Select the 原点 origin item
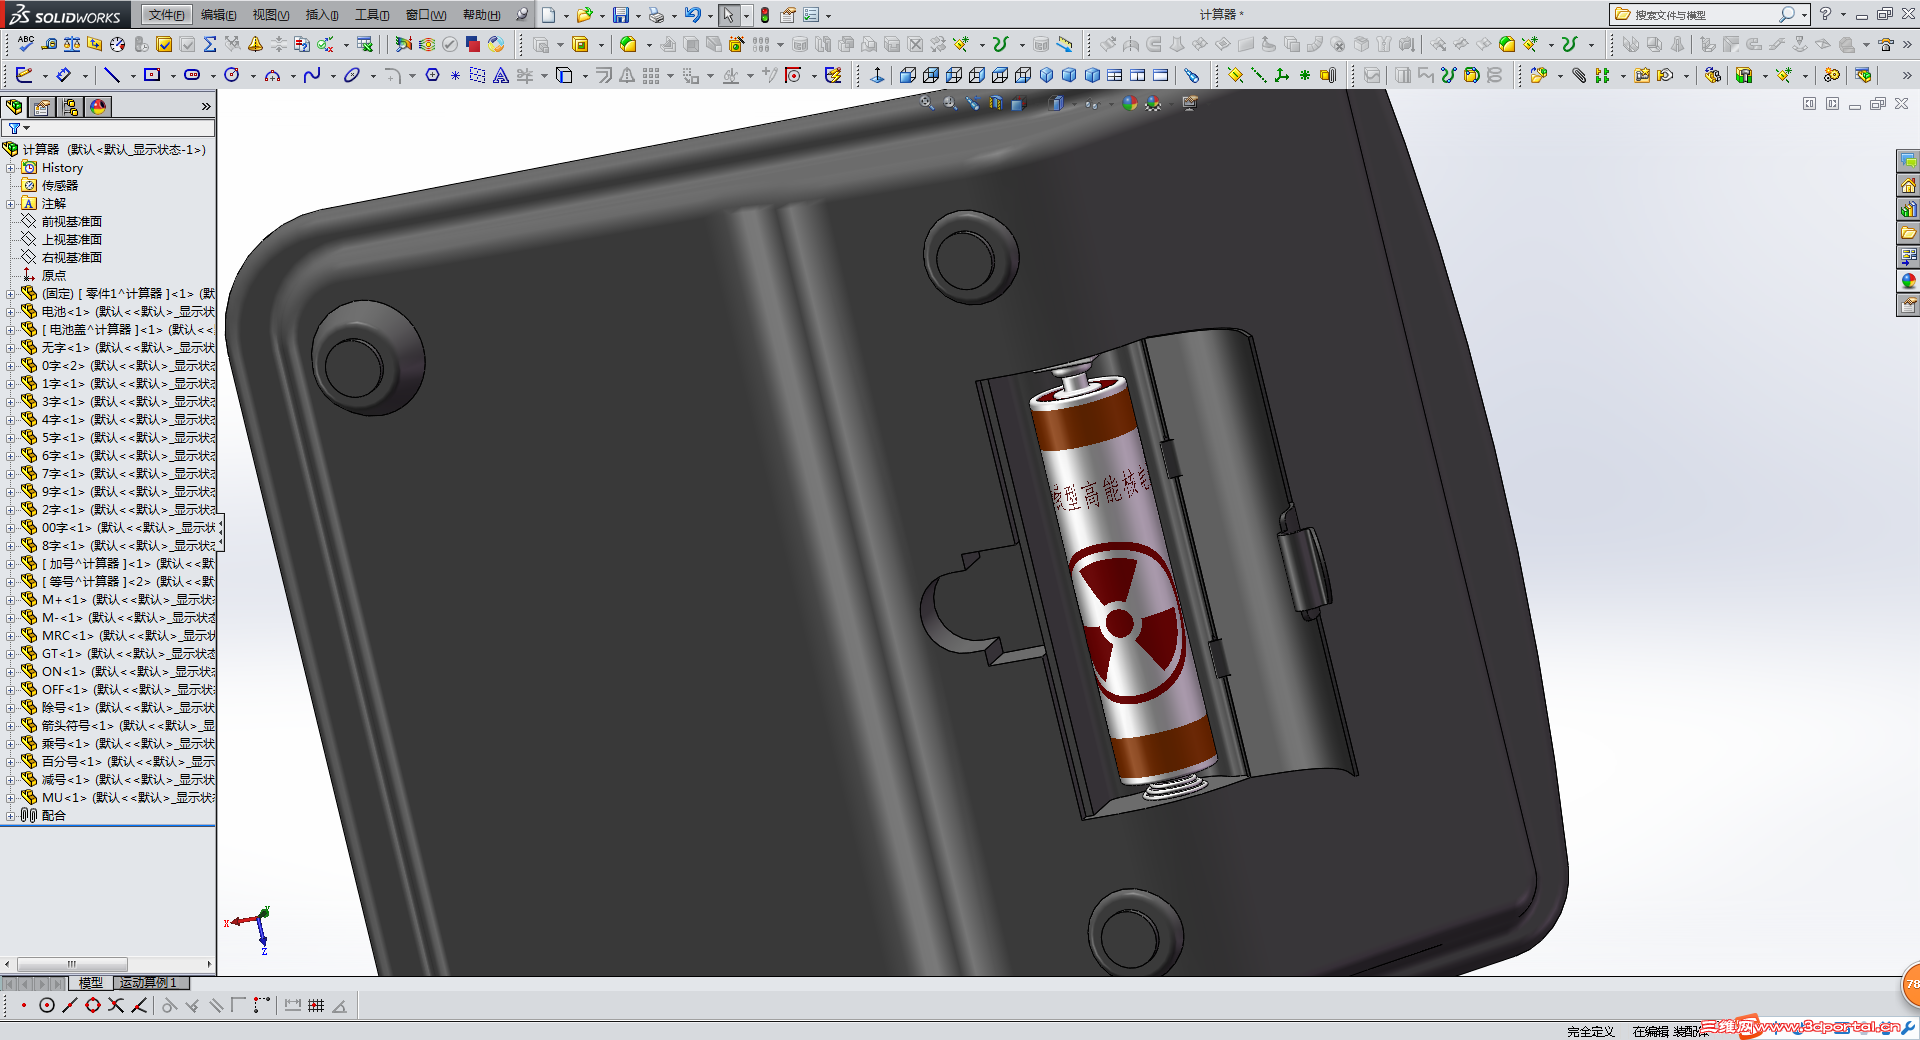Image resolution: width=1920 pixels, height=1040 pixels. pos(54,276)
